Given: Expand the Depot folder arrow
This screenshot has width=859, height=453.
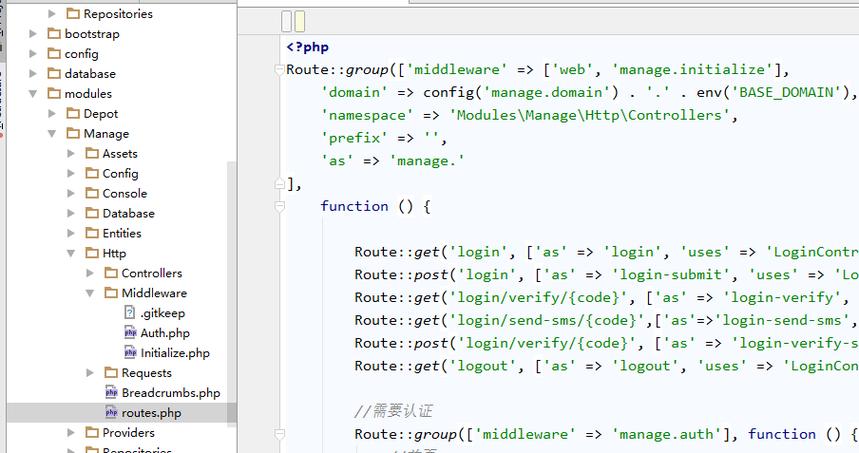Looking at the screenshot, I should (52, 113).
